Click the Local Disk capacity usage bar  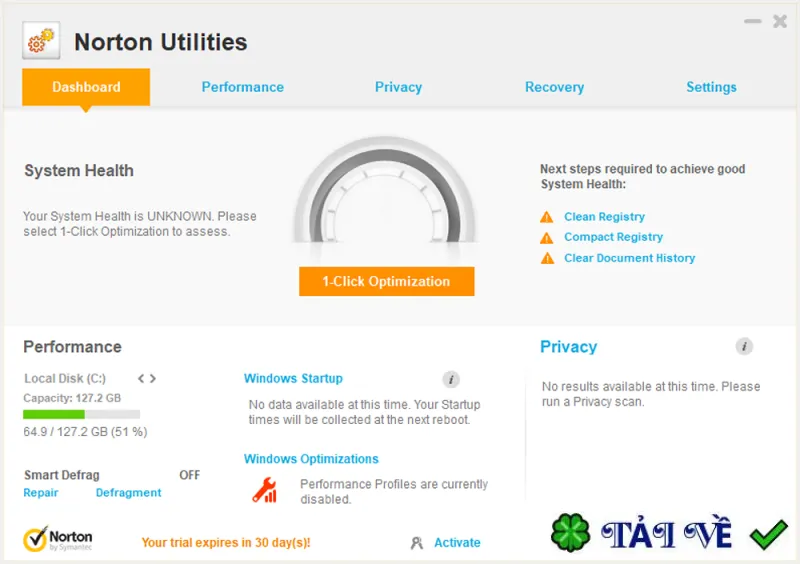(x=82, y=414)
